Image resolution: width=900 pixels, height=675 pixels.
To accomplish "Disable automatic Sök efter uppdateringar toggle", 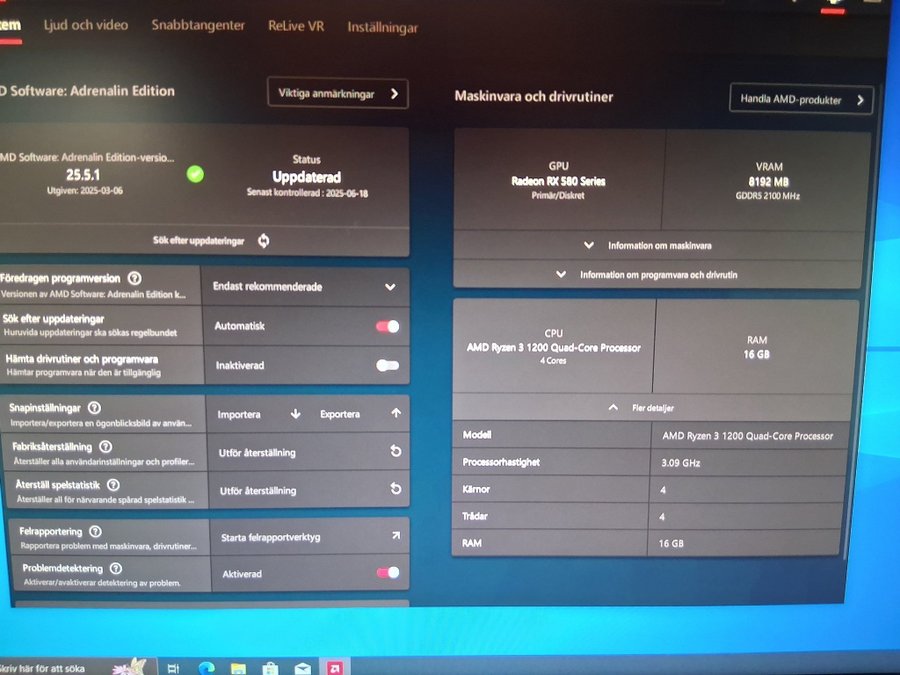I will click(387, 326).
